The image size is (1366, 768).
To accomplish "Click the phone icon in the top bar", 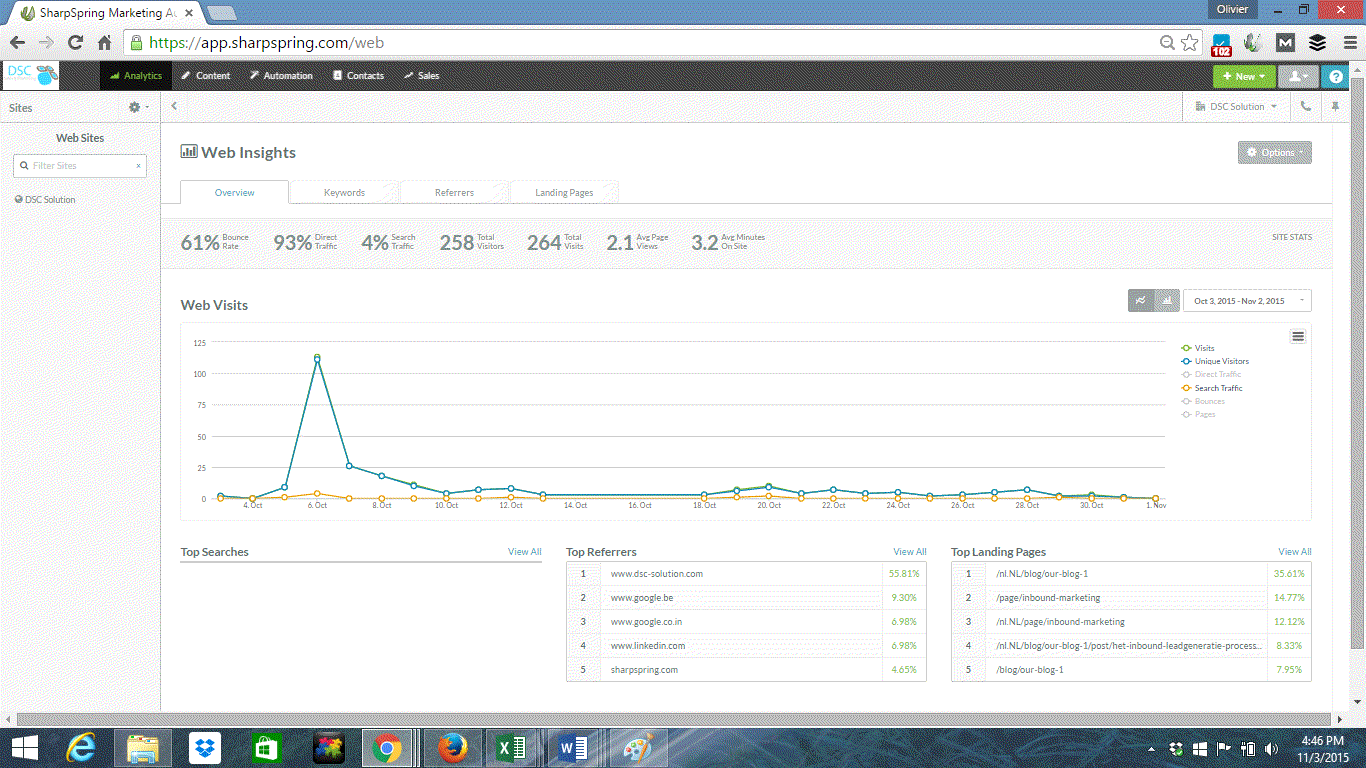I will [x=1306, y=106].
